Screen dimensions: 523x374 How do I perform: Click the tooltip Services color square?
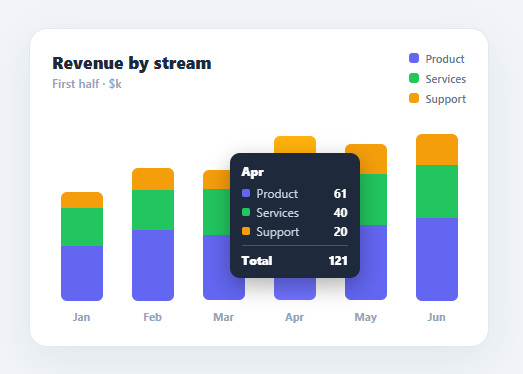246,212
